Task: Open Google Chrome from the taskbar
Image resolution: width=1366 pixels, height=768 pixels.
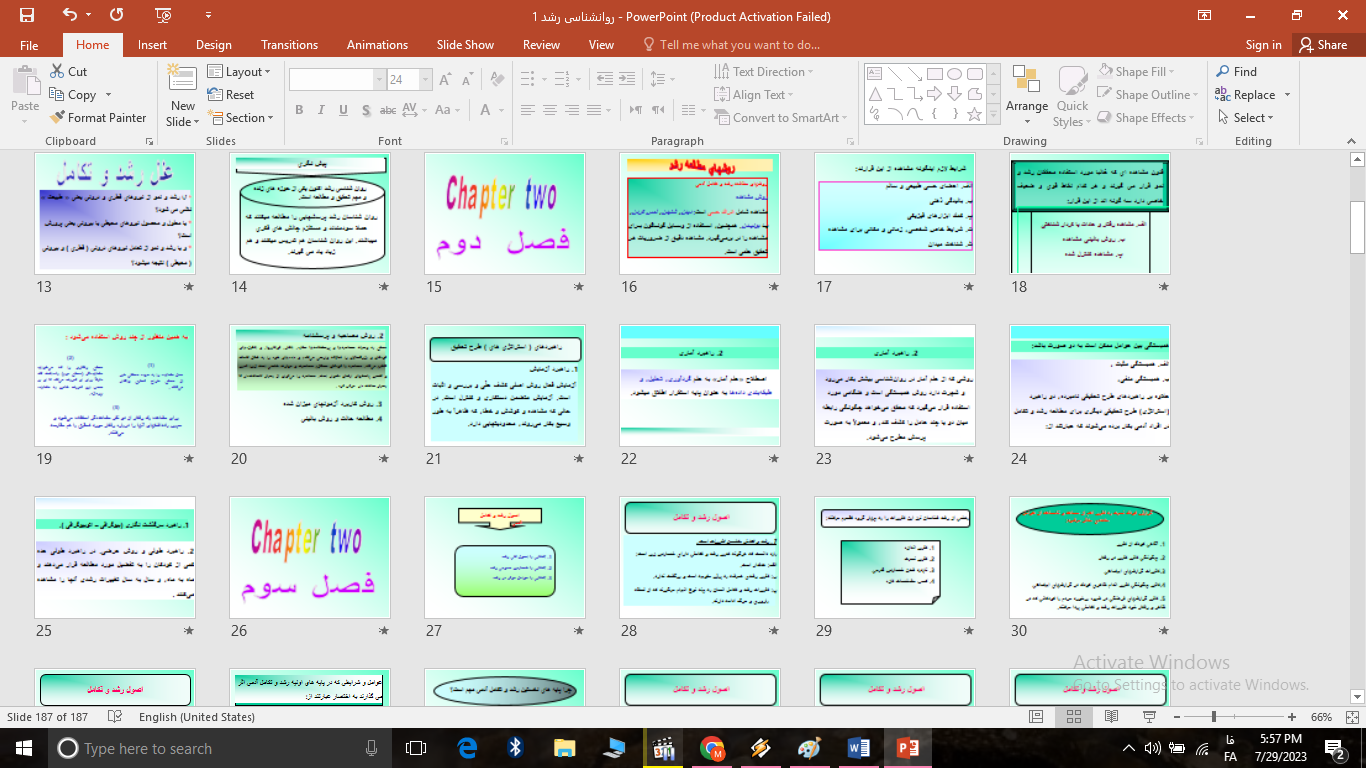Action: [712, 748]
